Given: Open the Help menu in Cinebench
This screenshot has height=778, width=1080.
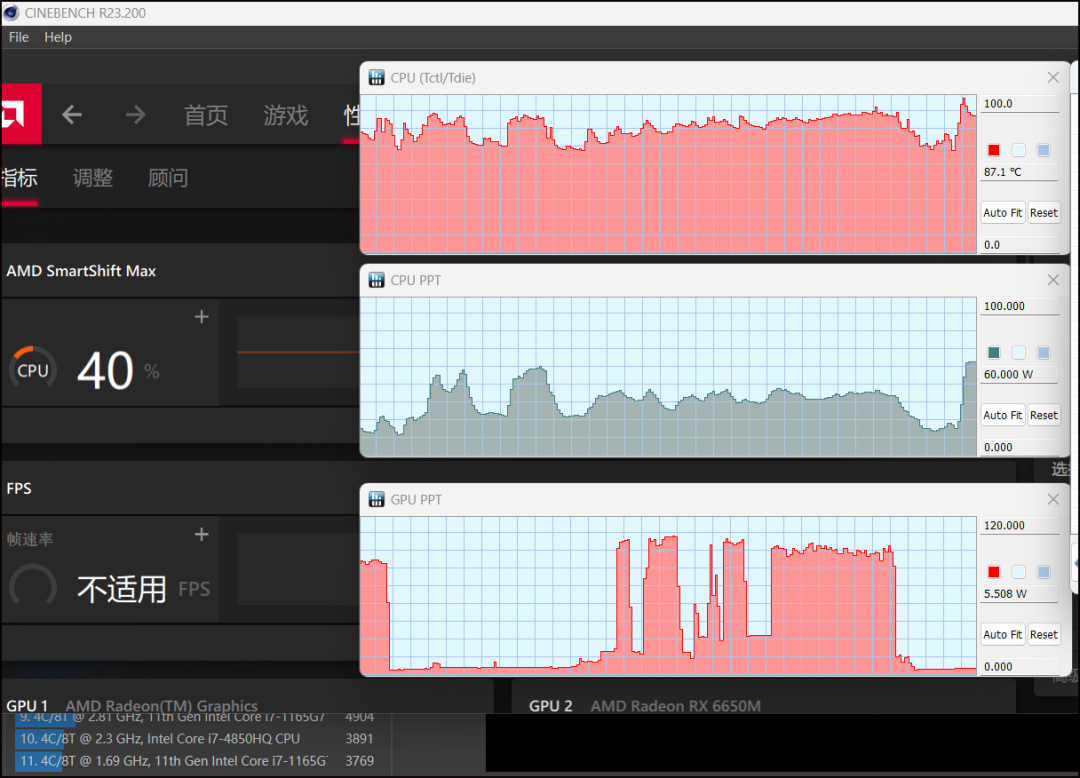Looking at the screenshot, I should pyautogui.click(x=58, y=37).
